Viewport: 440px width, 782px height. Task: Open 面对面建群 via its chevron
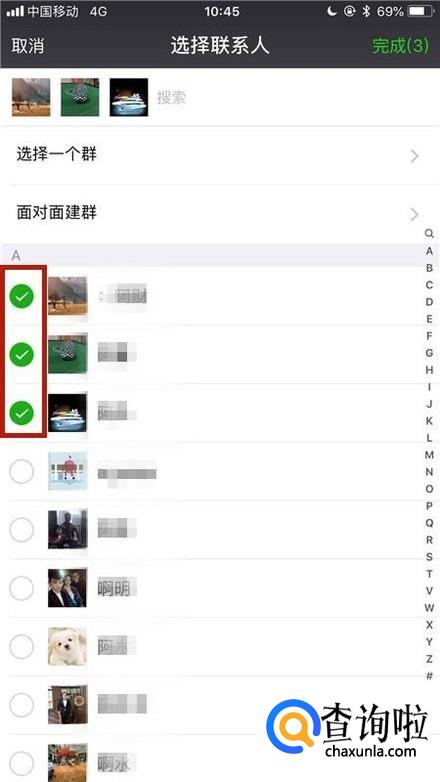[x=414, y=214]
